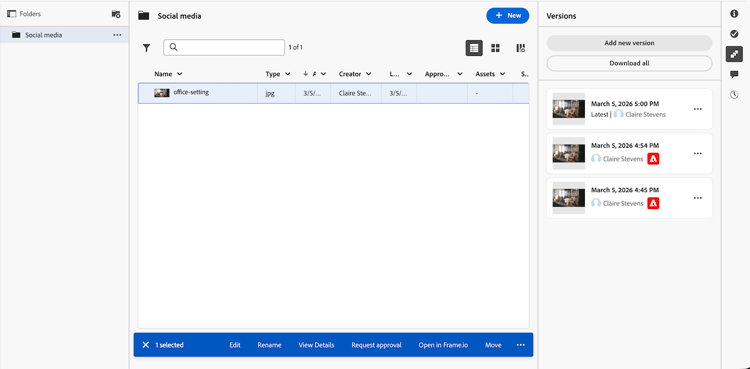Click the Claire Ste... creator cell

(x=356, y=93)
